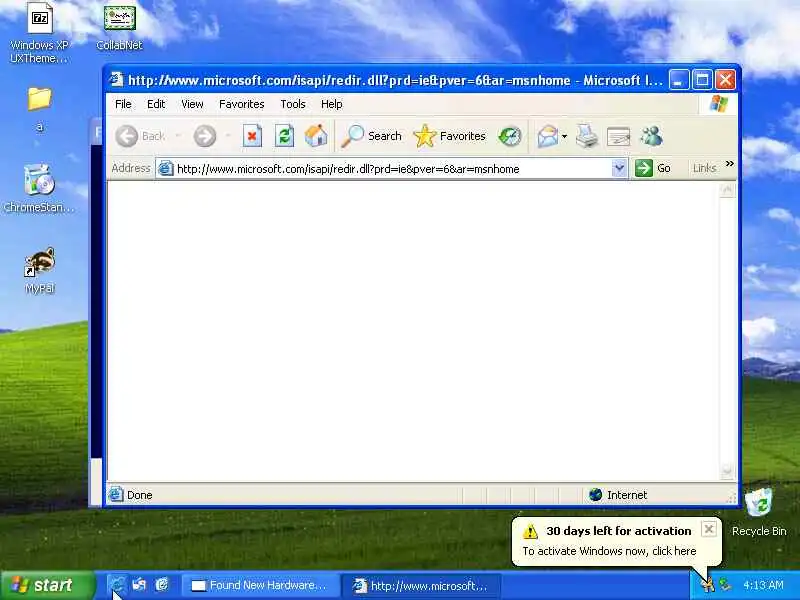Click the Windows flag logo in IE
The width and height of the screenshot is (800, 600).
pos(719,104)
